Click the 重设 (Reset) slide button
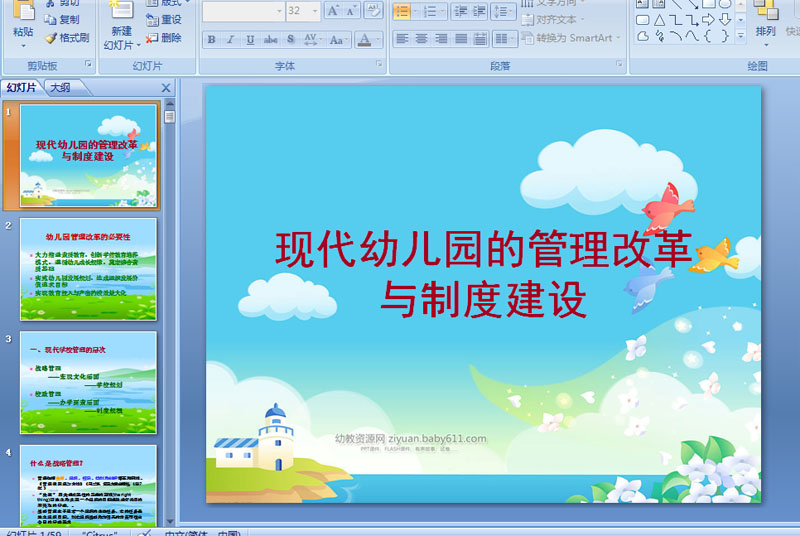The image size is (800, 536). pos(164,19)
